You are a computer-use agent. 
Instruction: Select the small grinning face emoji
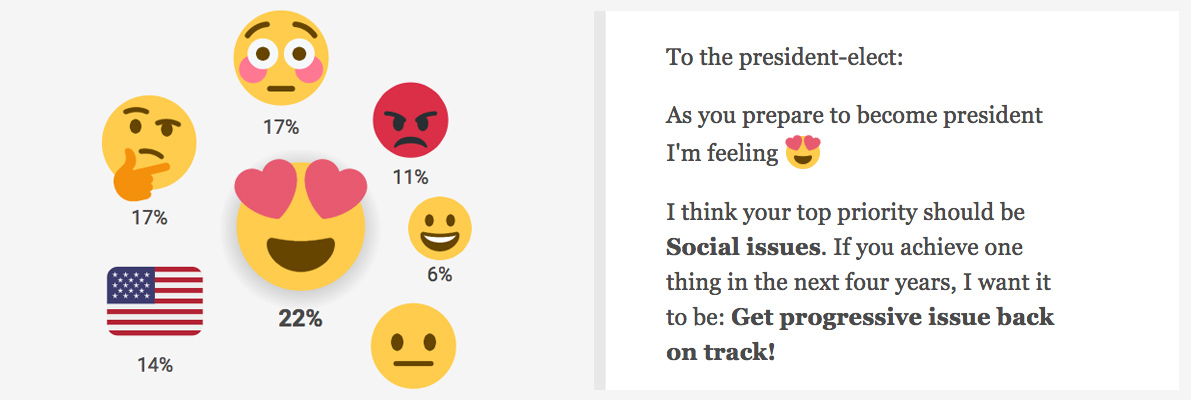click(x=440, y=228)
